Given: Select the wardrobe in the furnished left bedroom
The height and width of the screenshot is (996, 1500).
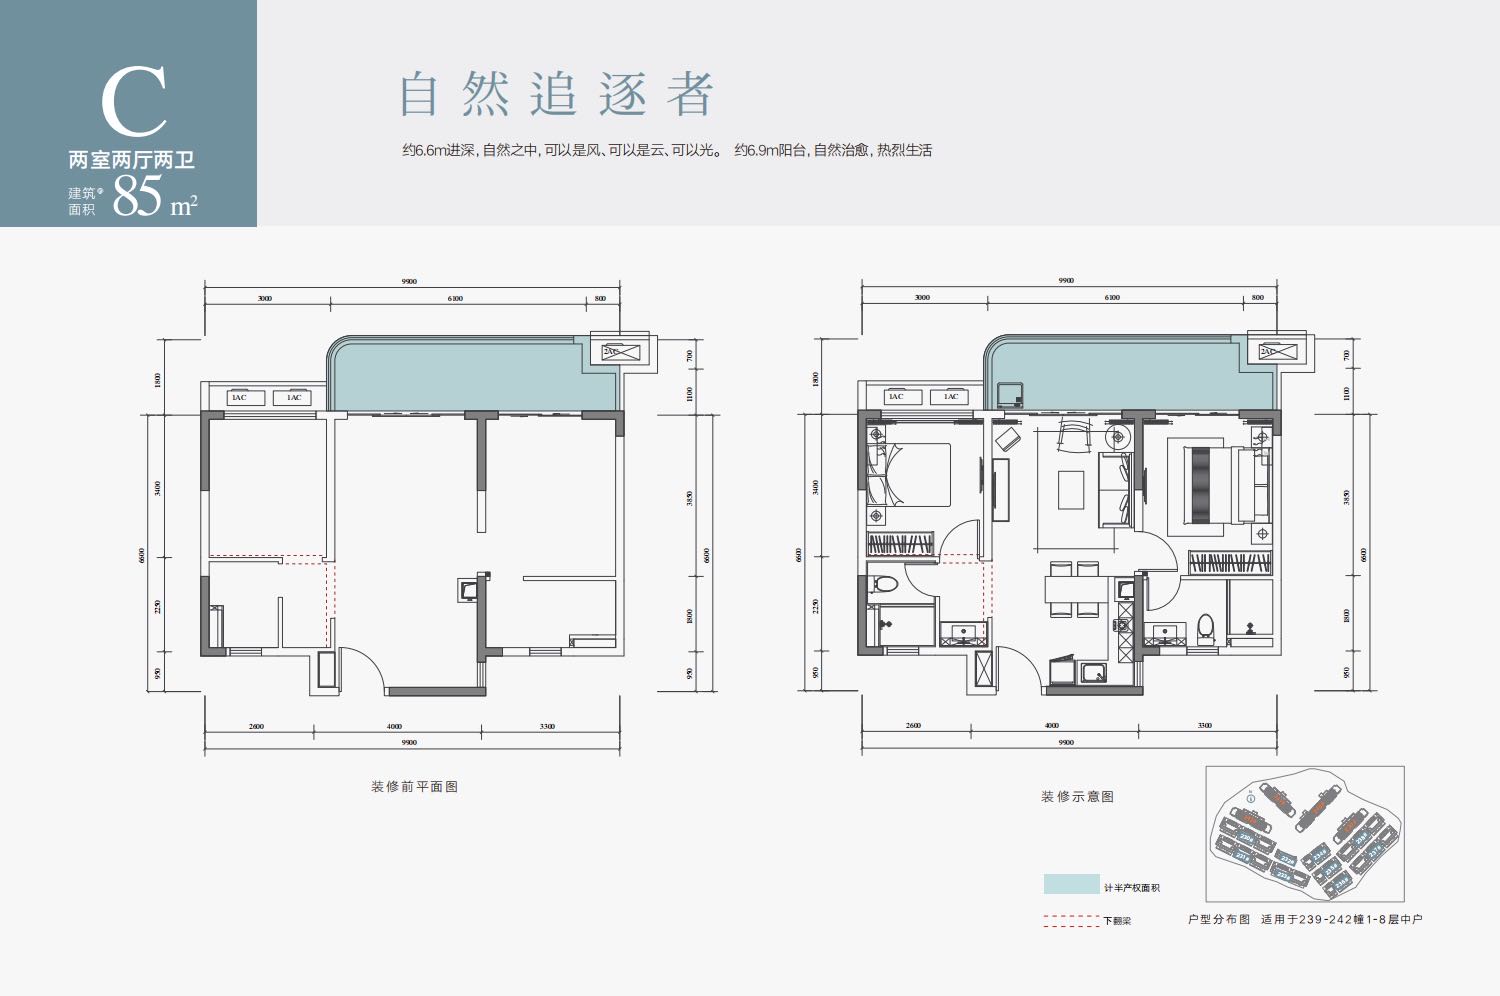Looking at the screenshot, I should [902, 544].
